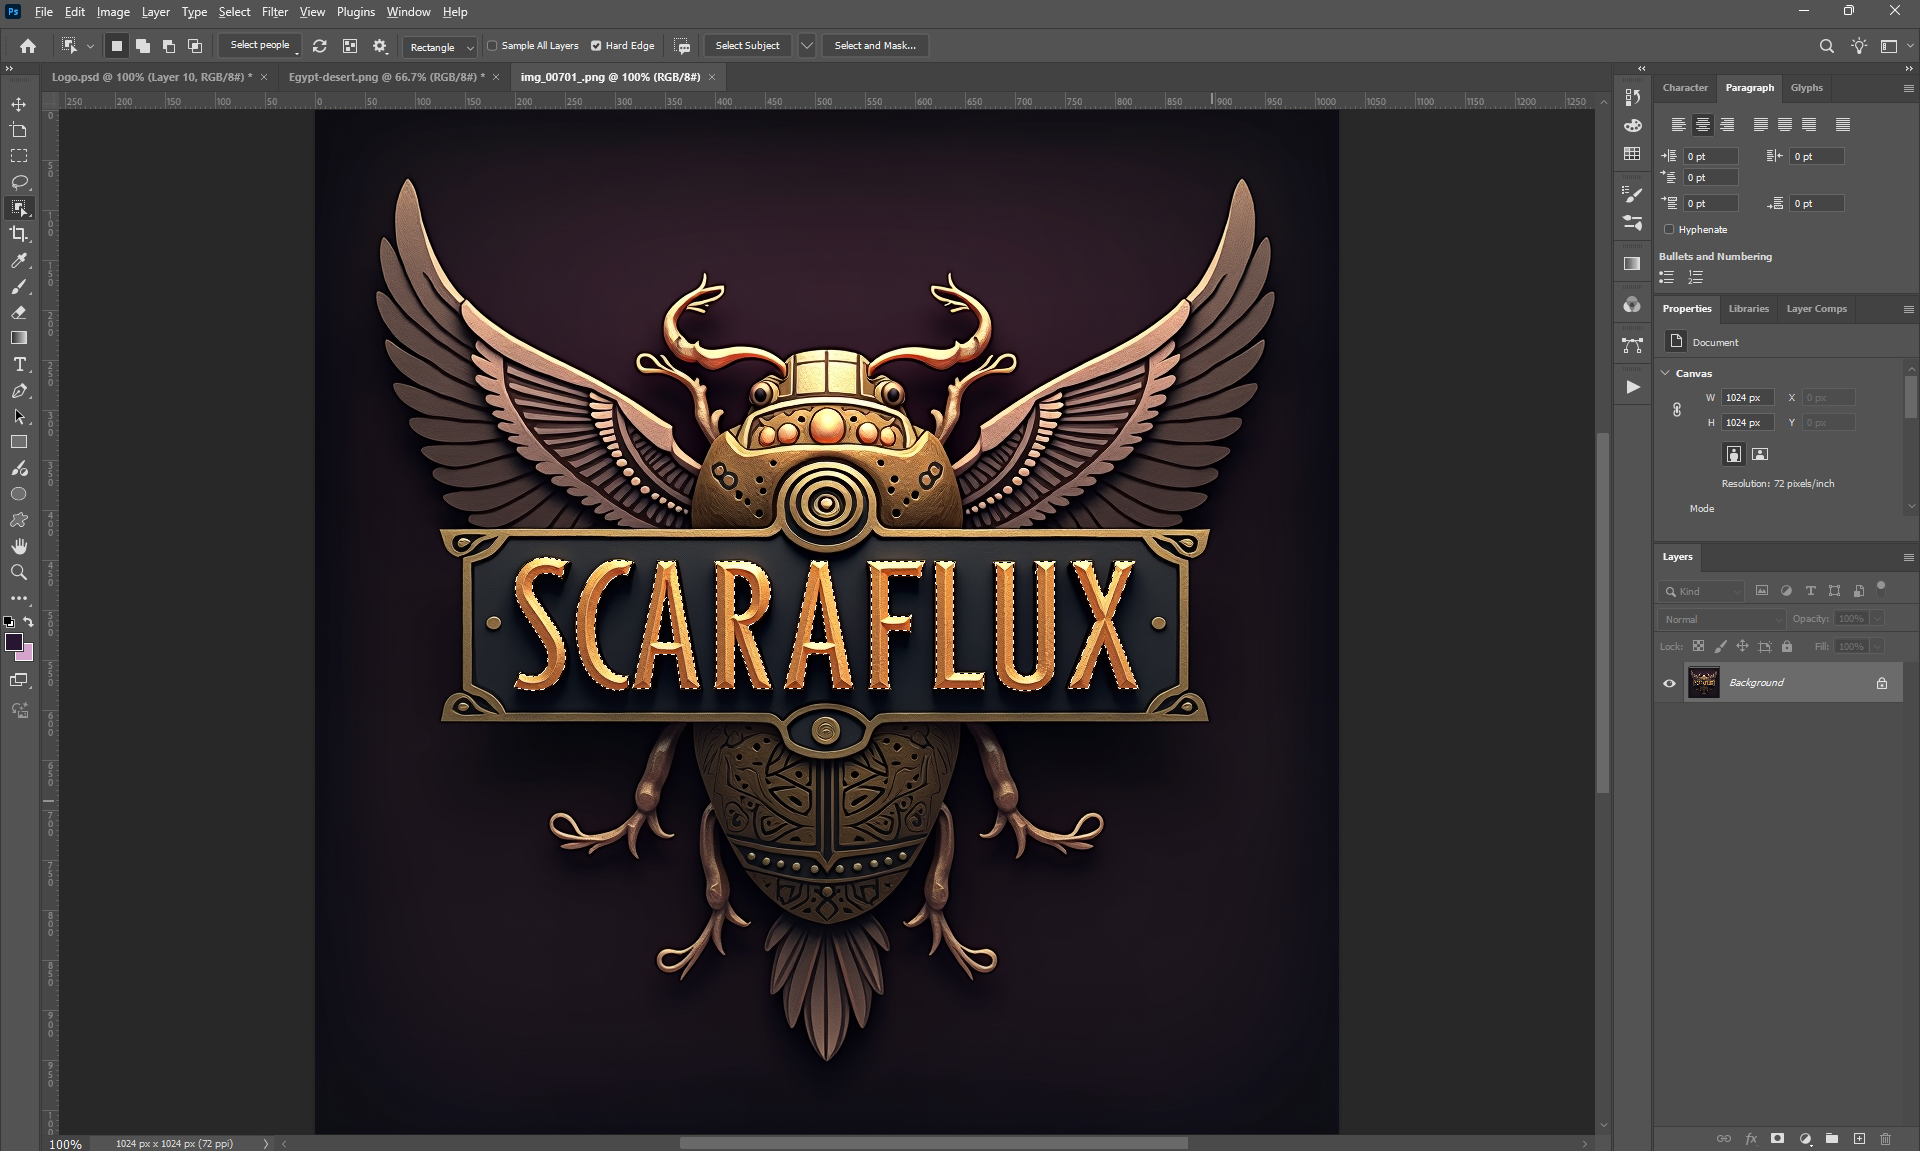Image resolution: width=1920 pixels, height=1151 pixels.
Task: Select the Pen tool
Action: [x=19, y=390]
